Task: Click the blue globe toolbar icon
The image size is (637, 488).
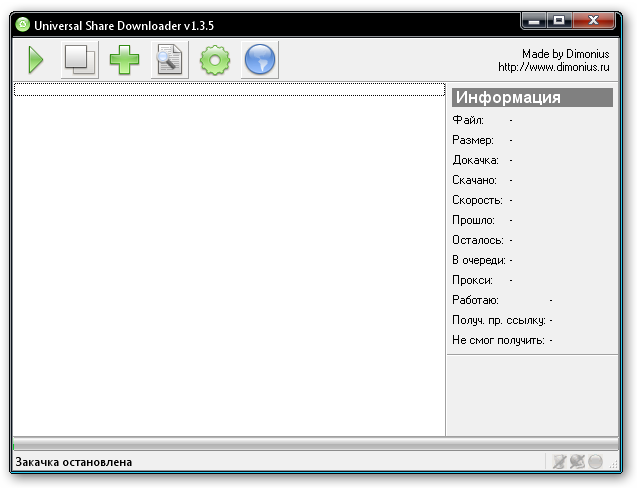Action: coord(260,61)
